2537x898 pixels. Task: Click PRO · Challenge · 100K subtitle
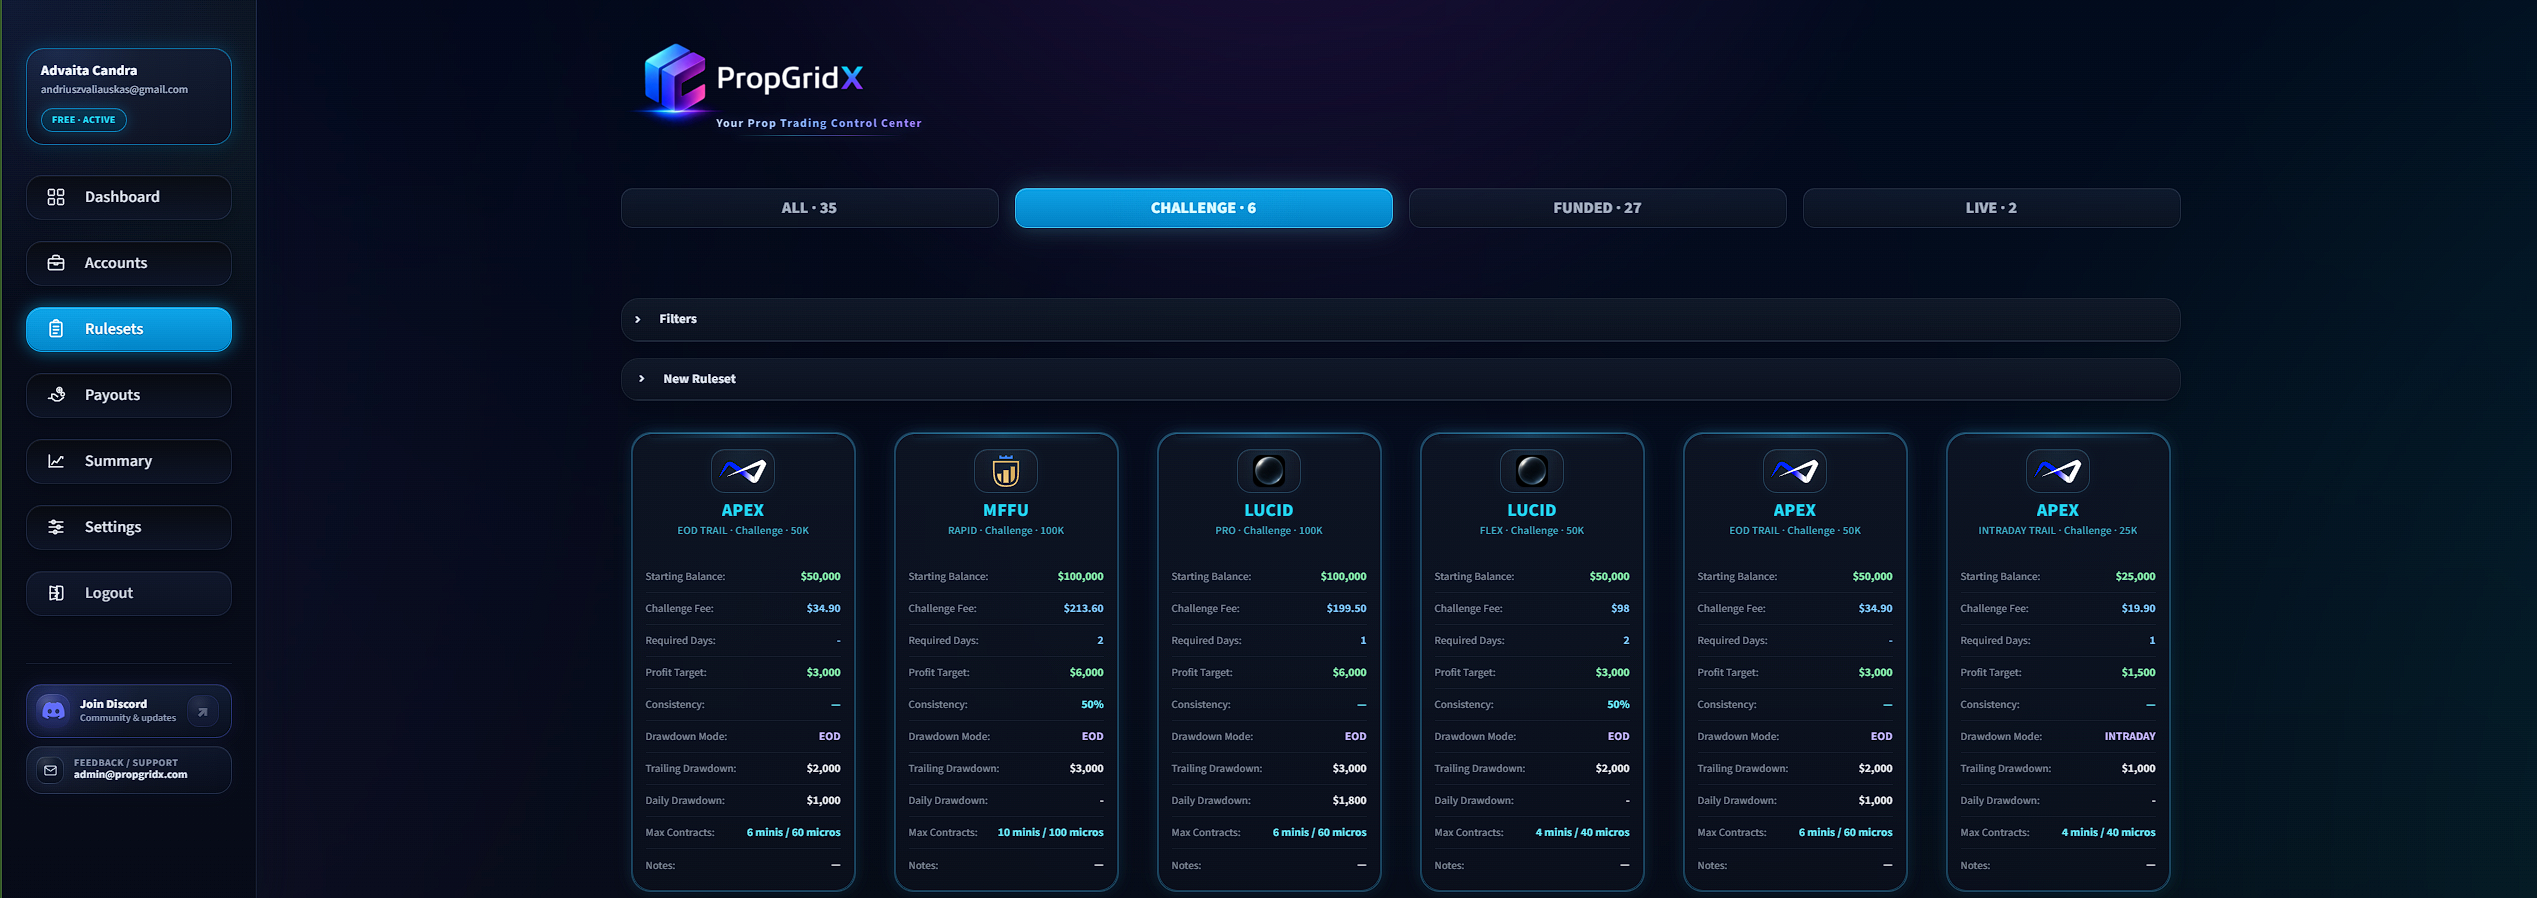[1269, 531]
